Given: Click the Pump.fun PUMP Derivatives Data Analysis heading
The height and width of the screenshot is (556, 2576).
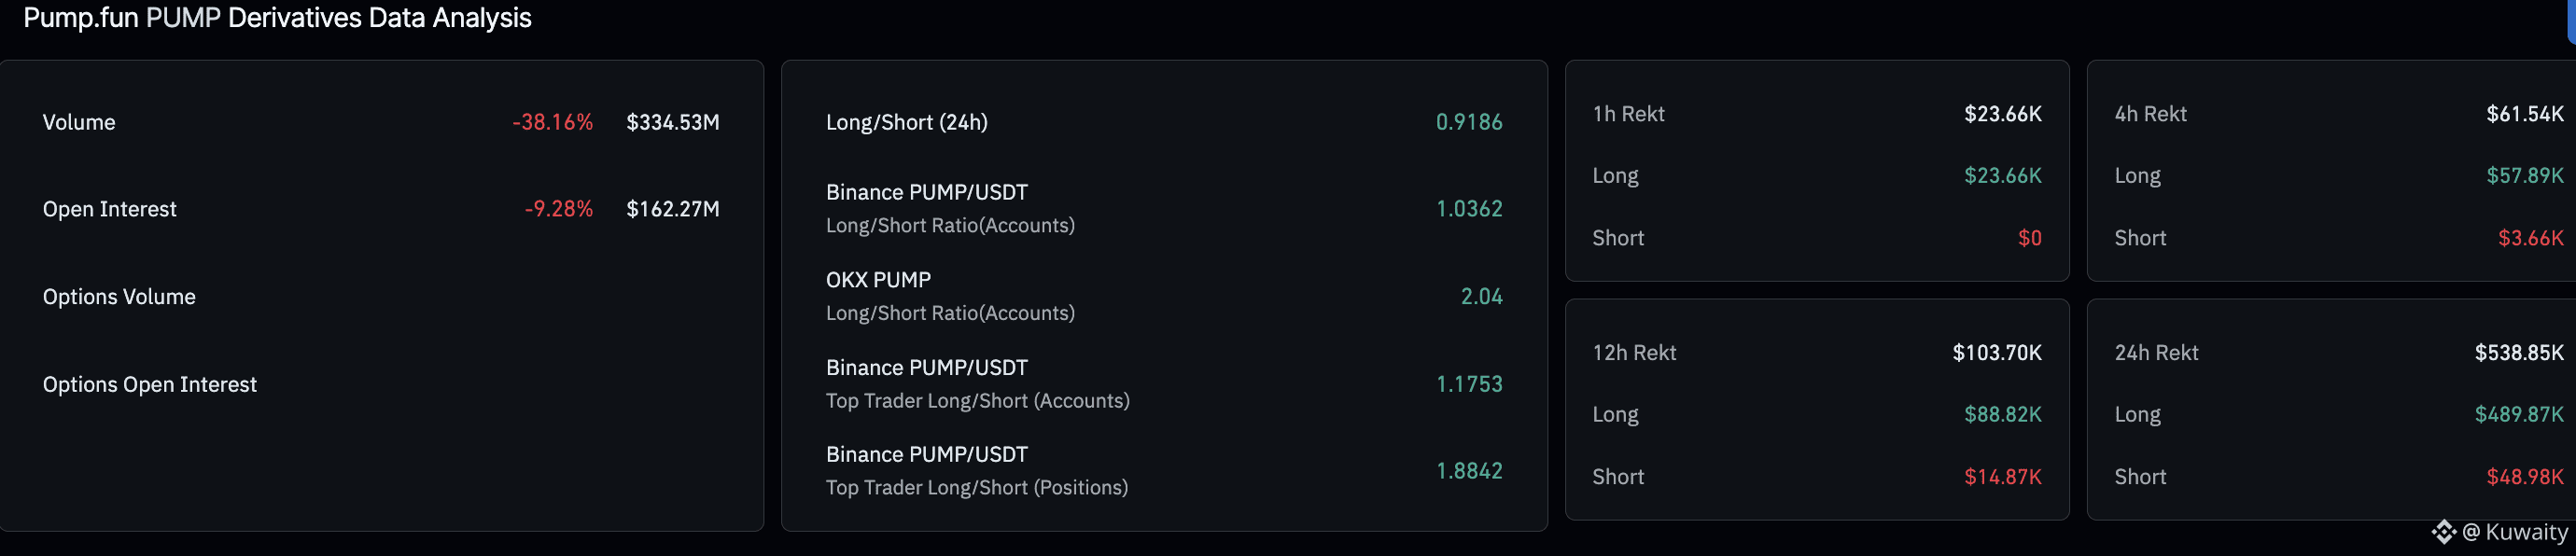Looking at the screenshot, I should (x=277, y=18).
